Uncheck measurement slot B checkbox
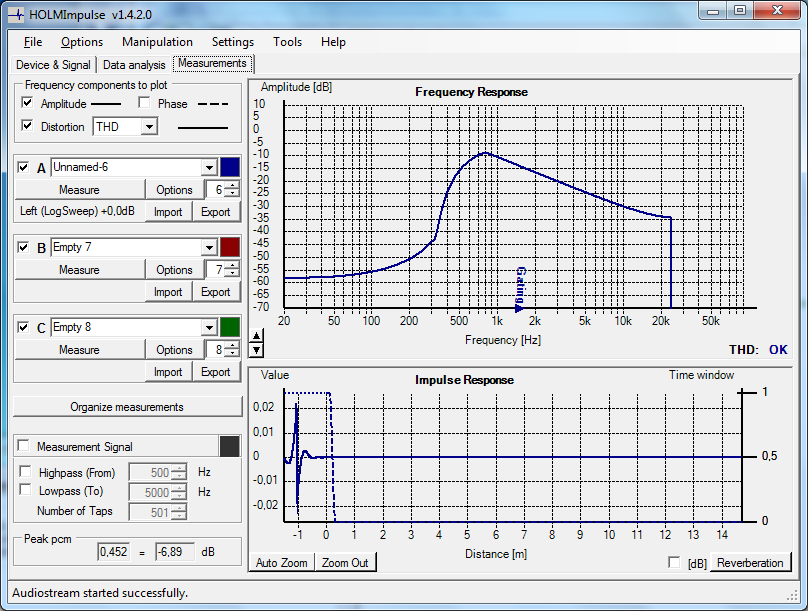The width and height of the screenshot is (808, 611). pos(23,247)
